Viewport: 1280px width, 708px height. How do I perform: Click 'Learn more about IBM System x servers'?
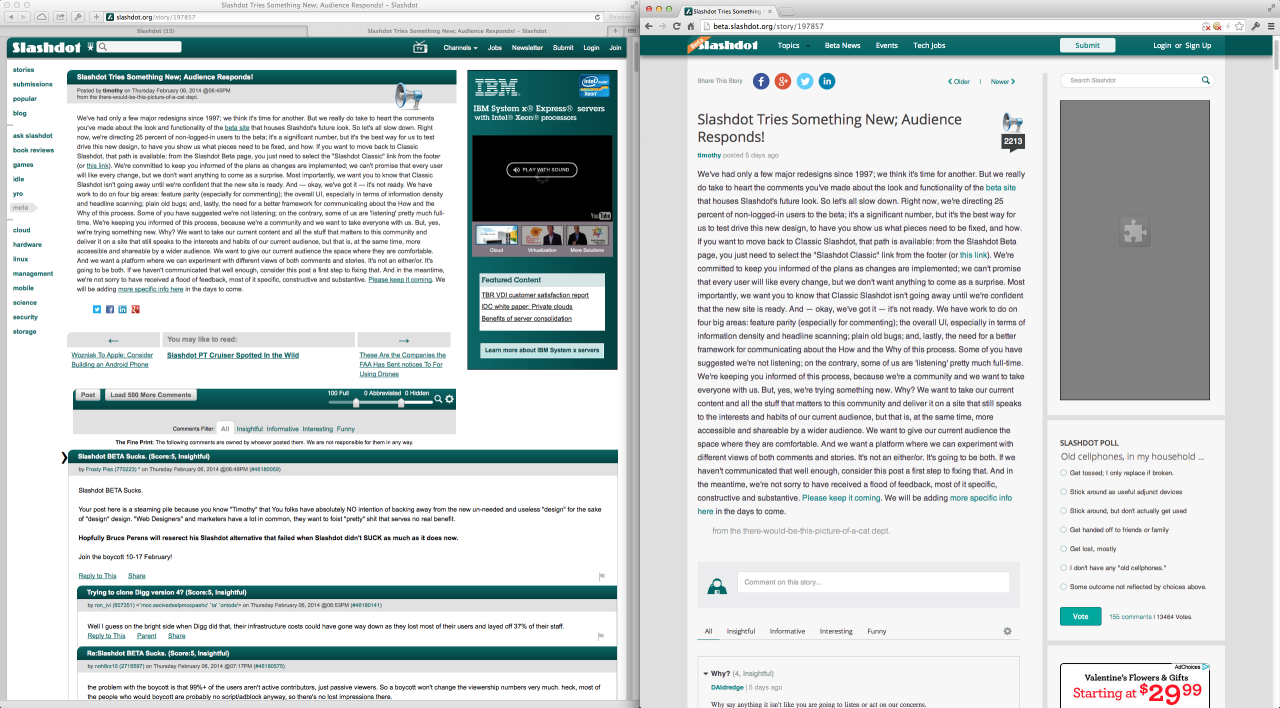tap(542, 350)
